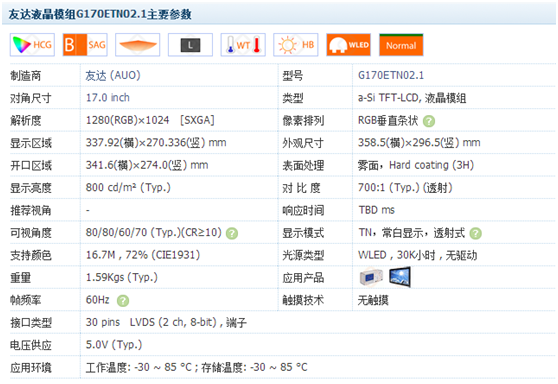Open help icon beside viewing angle 80/80/60/70

click(x=232, y=233)
